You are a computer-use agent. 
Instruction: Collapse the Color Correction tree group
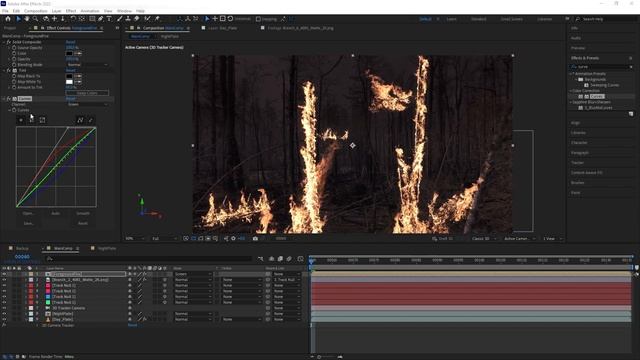click(x=571, y=91)
